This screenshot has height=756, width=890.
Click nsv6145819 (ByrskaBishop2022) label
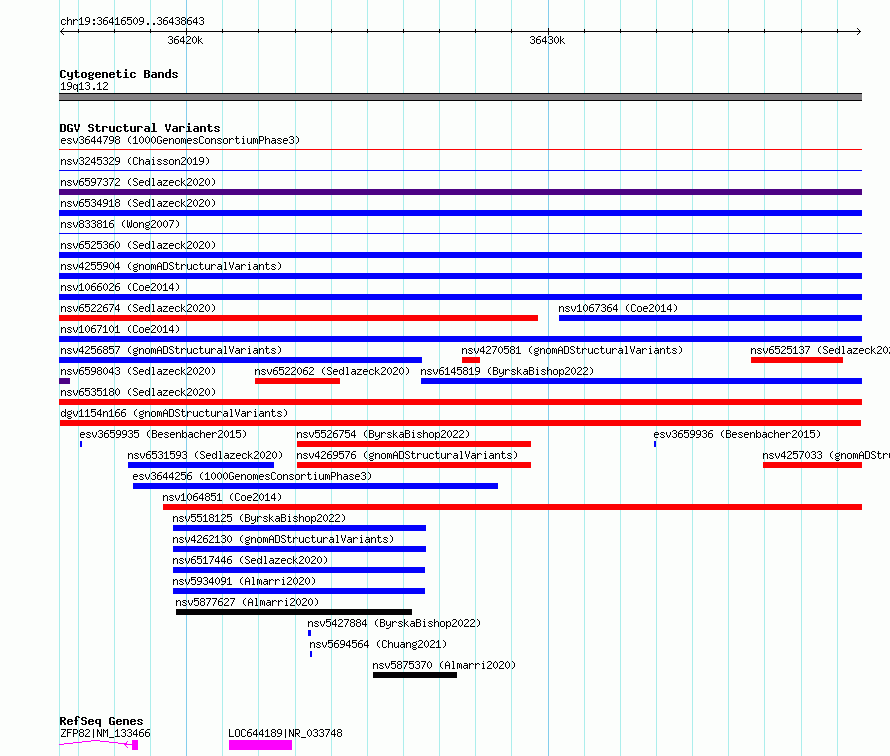507,371
